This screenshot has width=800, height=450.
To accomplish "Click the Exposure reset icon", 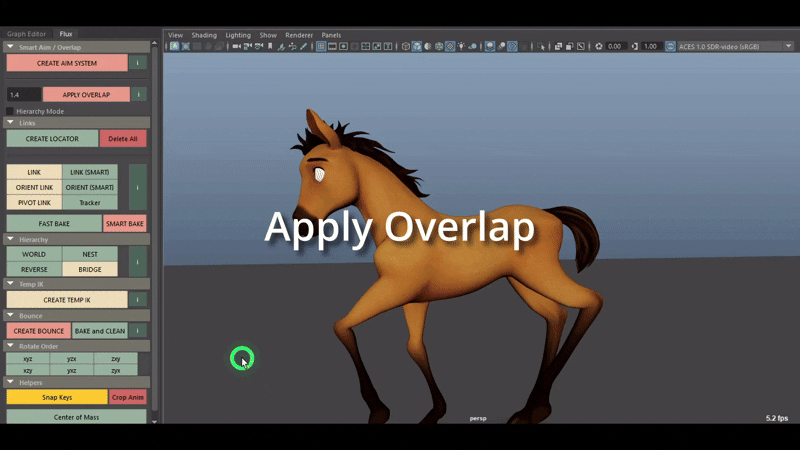I will pos(599,46).
